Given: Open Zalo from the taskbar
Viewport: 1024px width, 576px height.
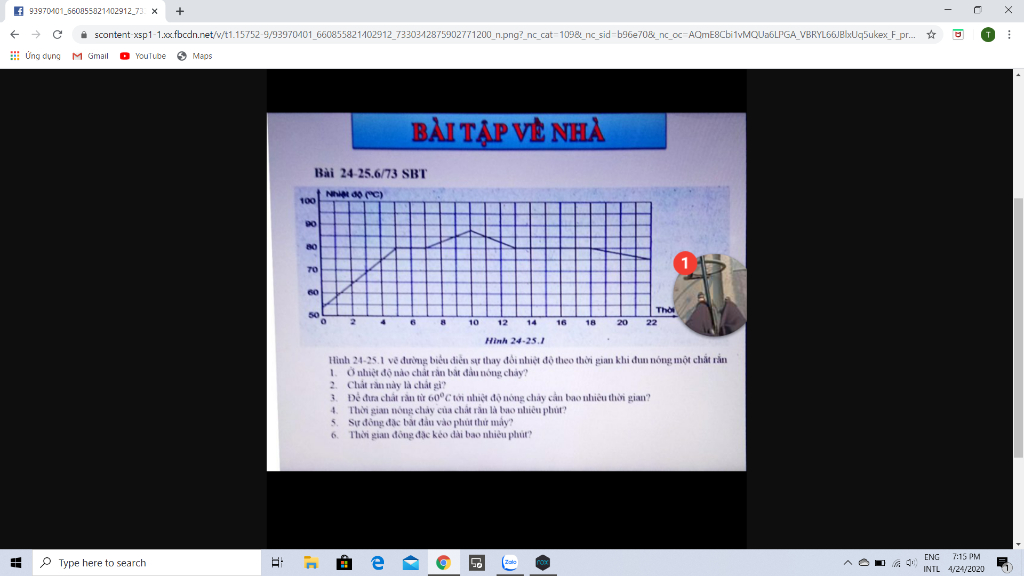Looking at the screenshot, I should tap(510, 562).
